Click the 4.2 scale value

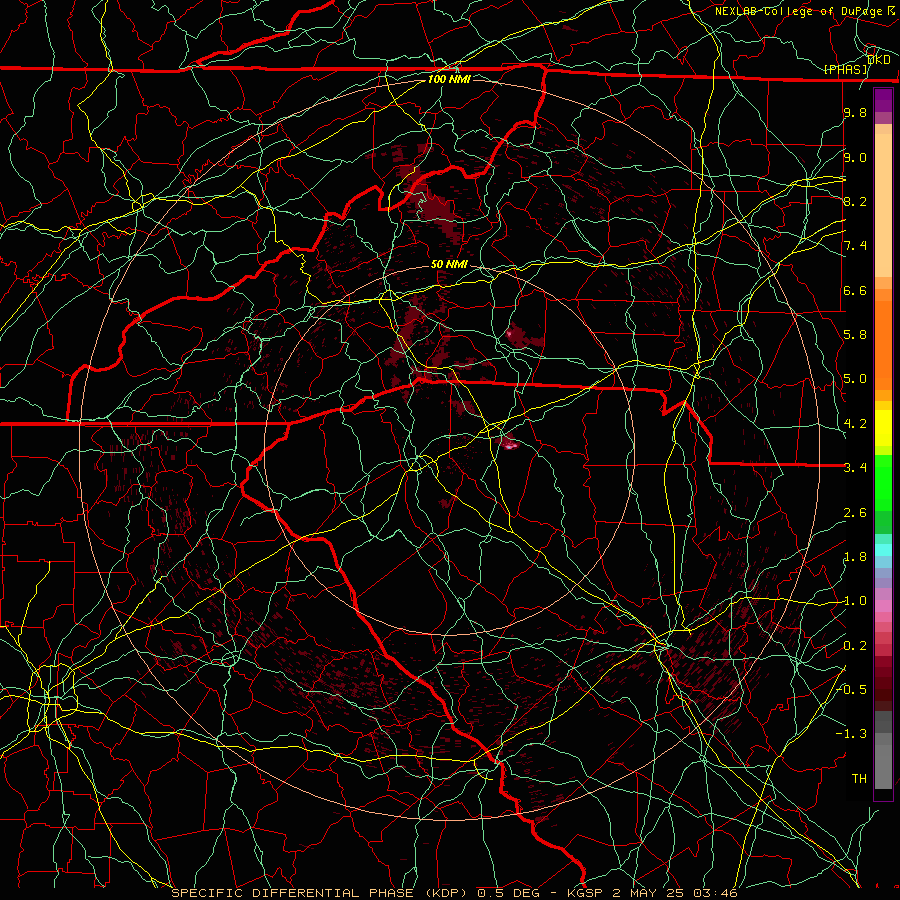tap(855, 424)
